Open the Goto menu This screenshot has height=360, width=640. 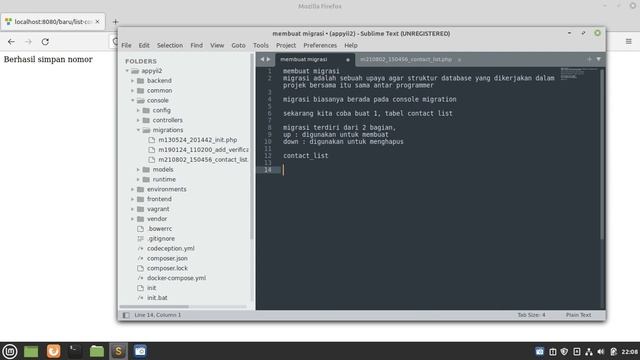click(x=238, y=45)
